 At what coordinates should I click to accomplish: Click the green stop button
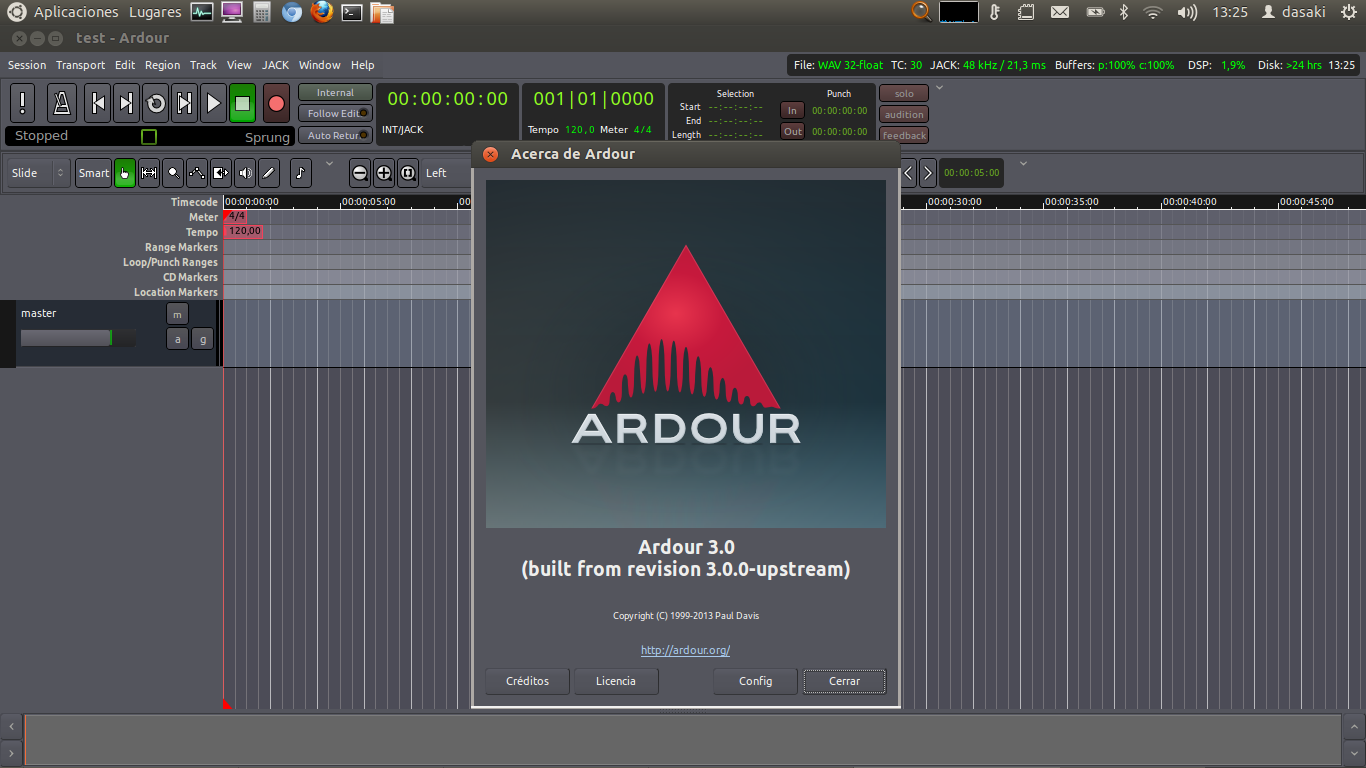coord(242,103)
